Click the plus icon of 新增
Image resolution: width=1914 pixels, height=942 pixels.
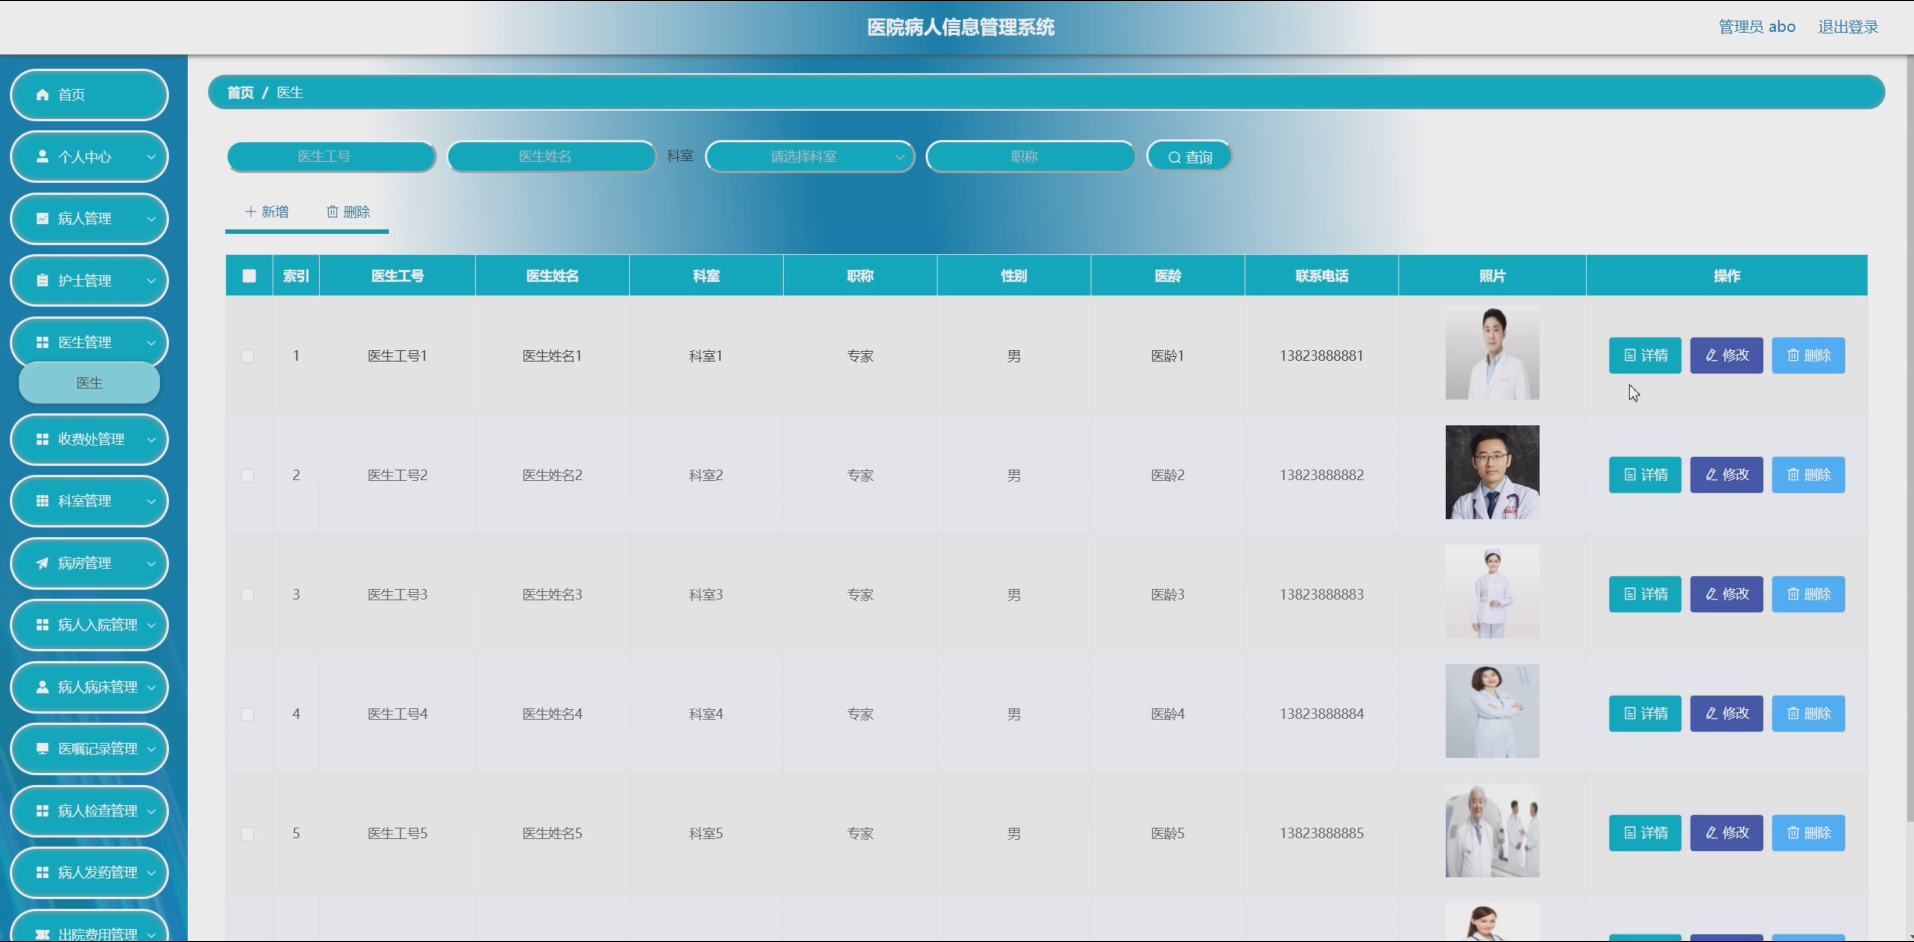251,212
